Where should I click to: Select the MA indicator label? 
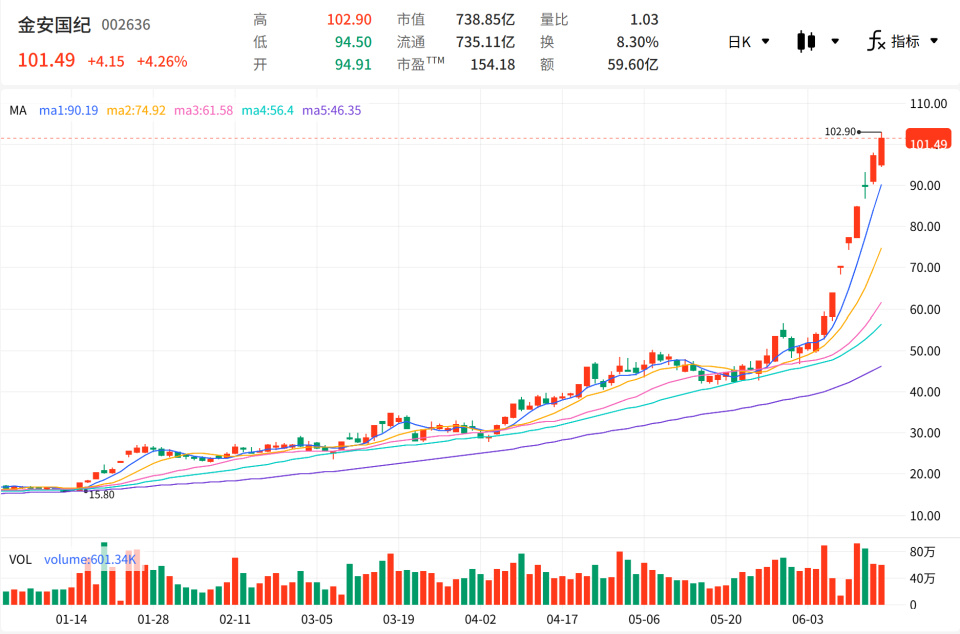18,111
